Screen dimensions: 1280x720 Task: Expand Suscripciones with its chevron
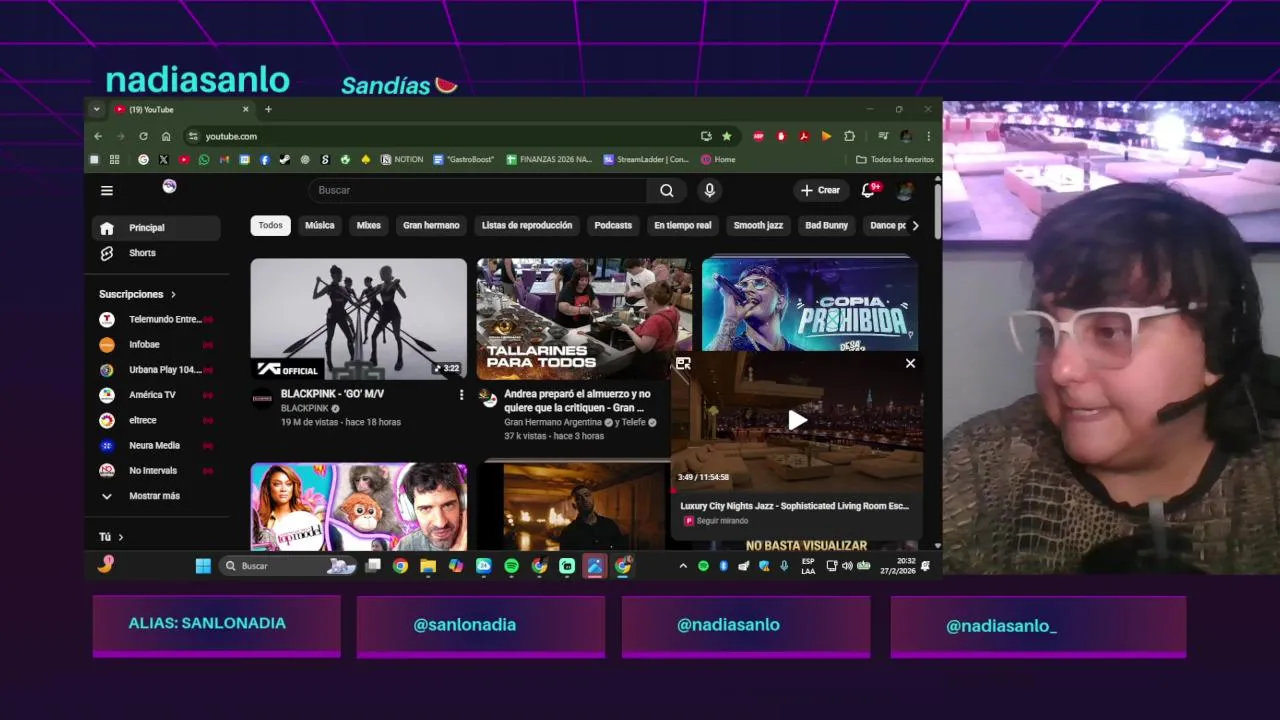173,294
